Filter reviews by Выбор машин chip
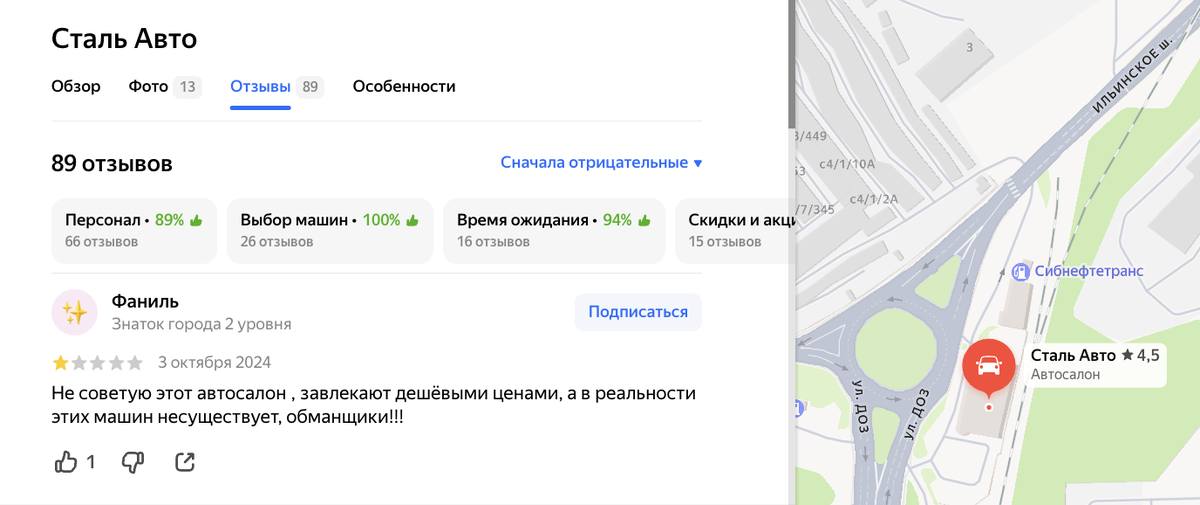Image resolution: width=1200 pixels, height=505 pixels. click(330, 230)
